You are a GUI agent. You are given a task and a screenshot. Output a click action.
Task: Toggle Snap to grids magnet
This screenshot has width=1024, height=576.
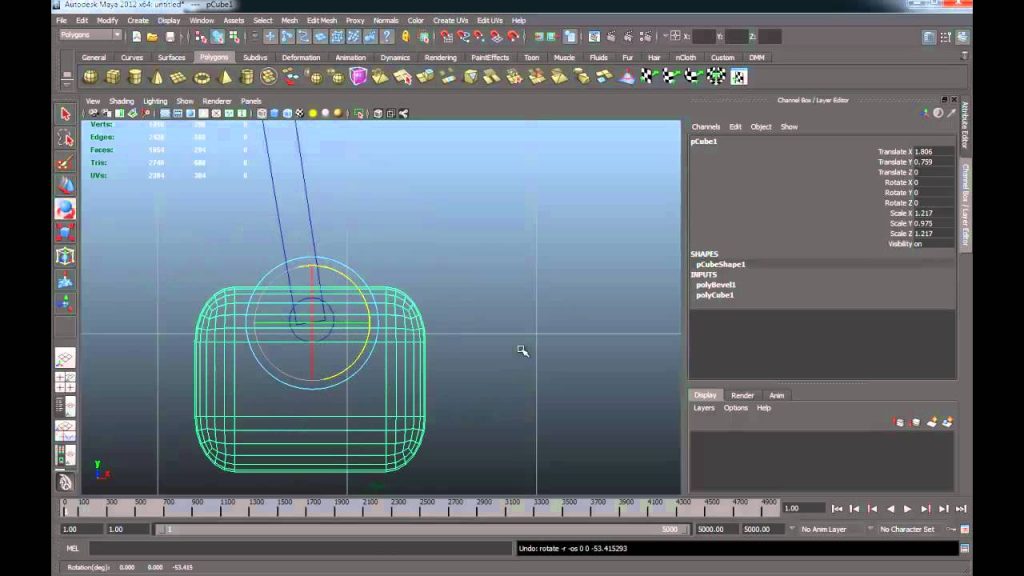click(446, 37)
